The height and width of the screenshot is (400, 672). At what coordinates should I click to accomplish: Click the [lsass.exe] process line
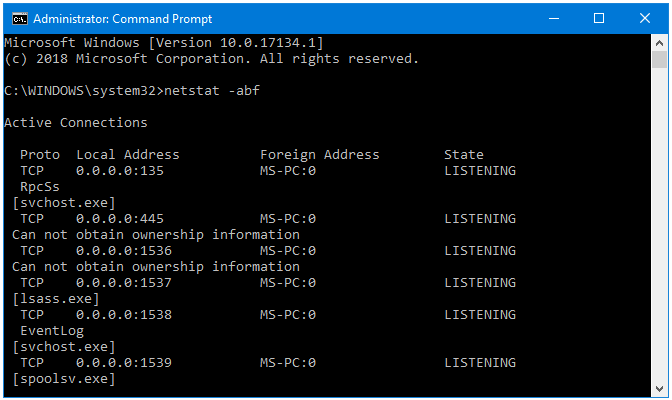56,299
